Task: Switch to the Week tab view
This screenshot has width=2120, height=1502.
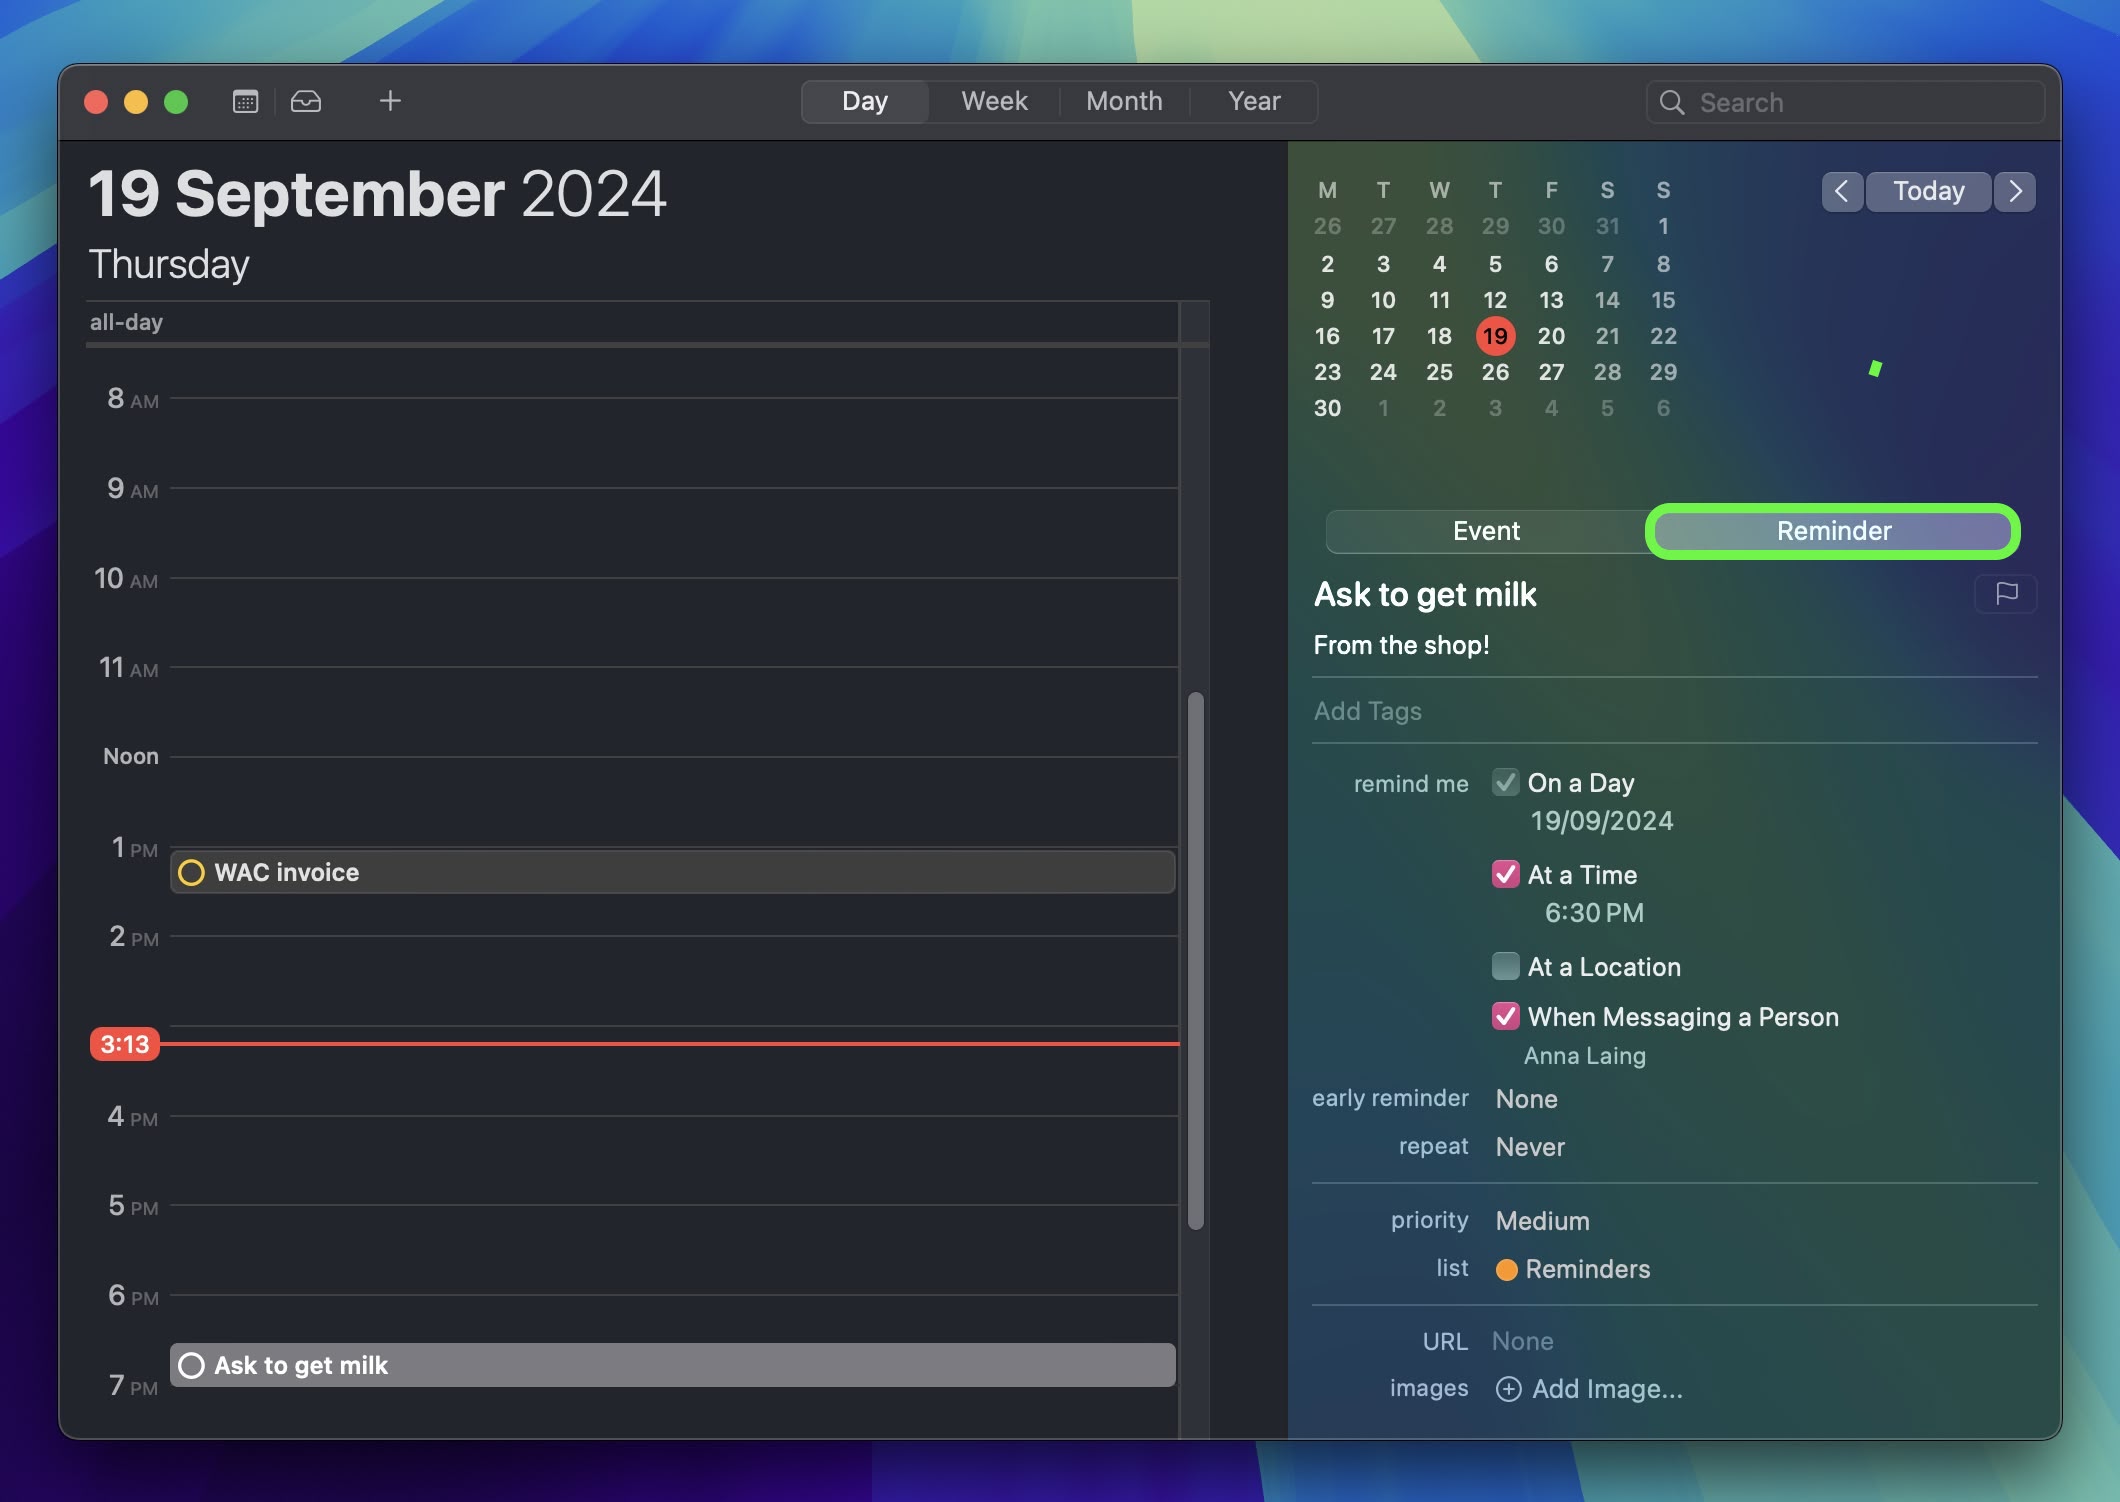Action: coord(993,101)
